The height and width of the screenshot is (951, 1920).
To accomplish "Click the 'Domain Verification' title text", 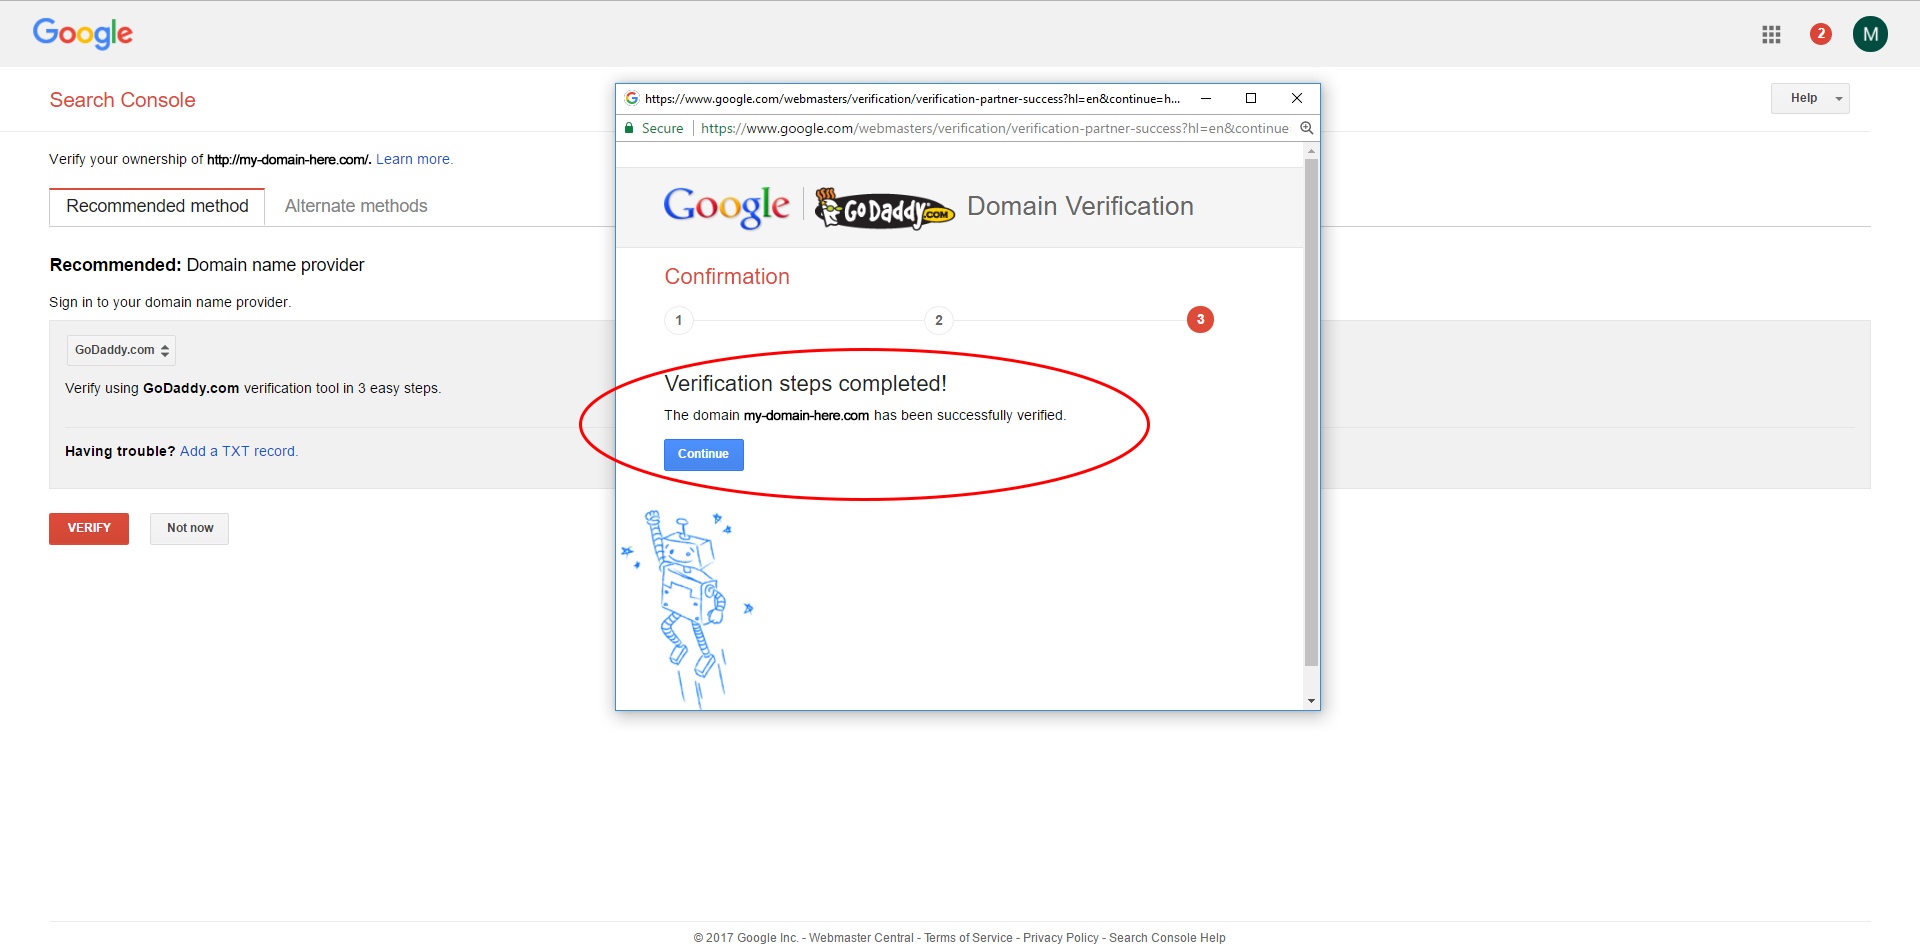I will 1080,206.
